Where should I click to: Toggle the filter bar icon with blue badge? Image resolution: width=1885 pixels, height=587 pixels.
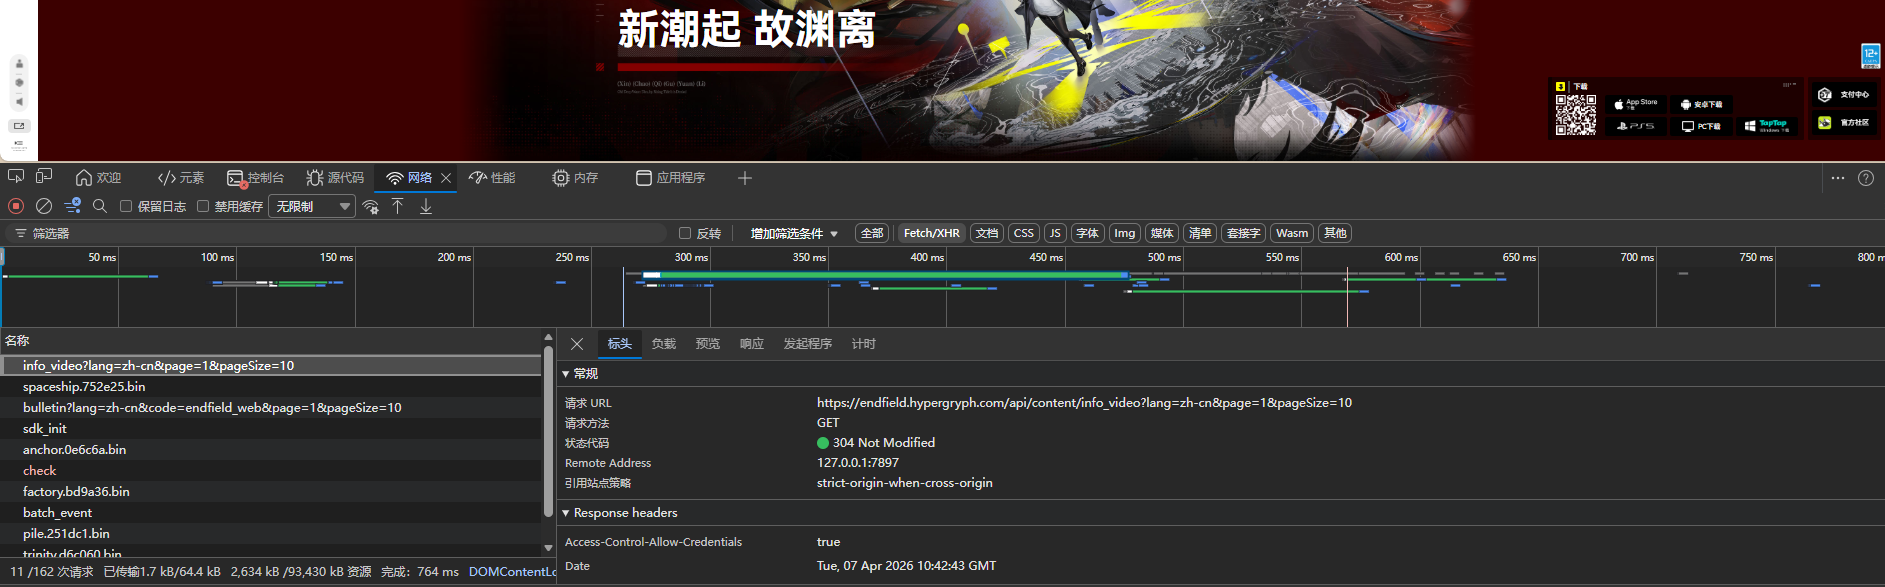click(72, 206)
